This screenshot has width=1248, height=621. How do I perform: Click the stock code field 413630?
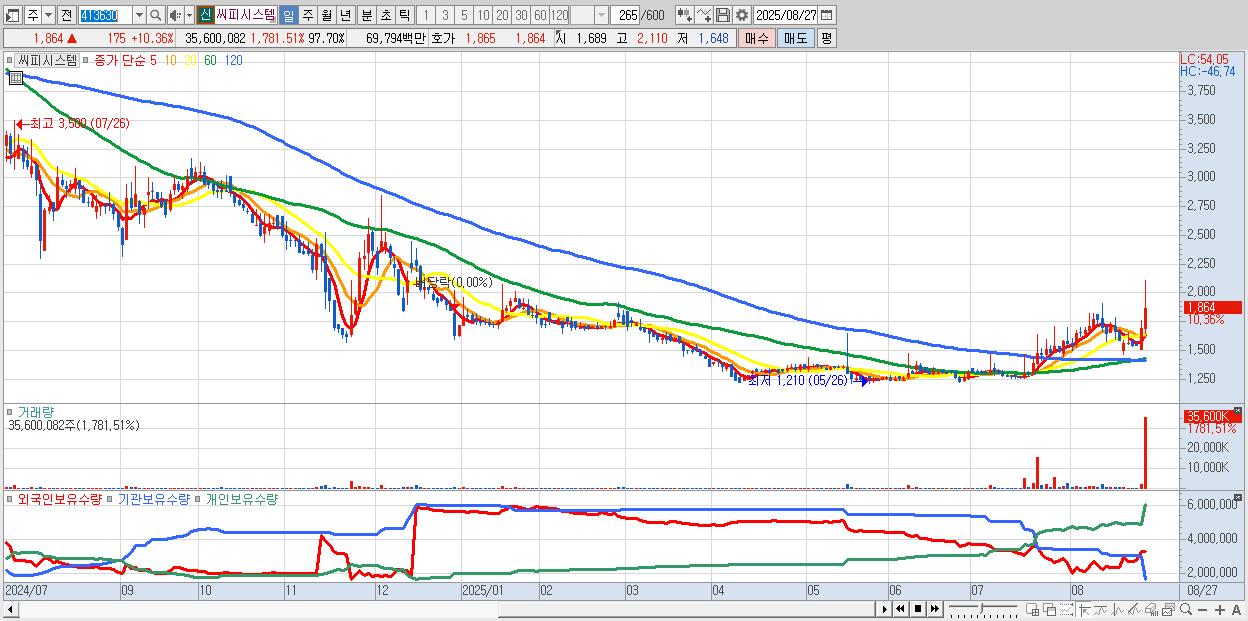(x=104, y=15)
